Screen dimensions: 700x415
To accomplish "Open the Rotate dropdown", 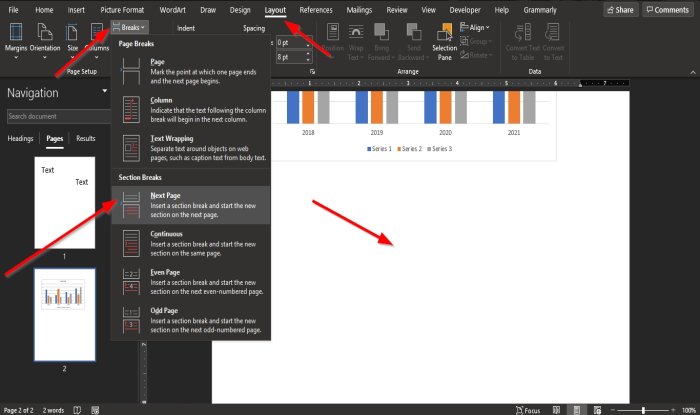I will click(476, 55).
